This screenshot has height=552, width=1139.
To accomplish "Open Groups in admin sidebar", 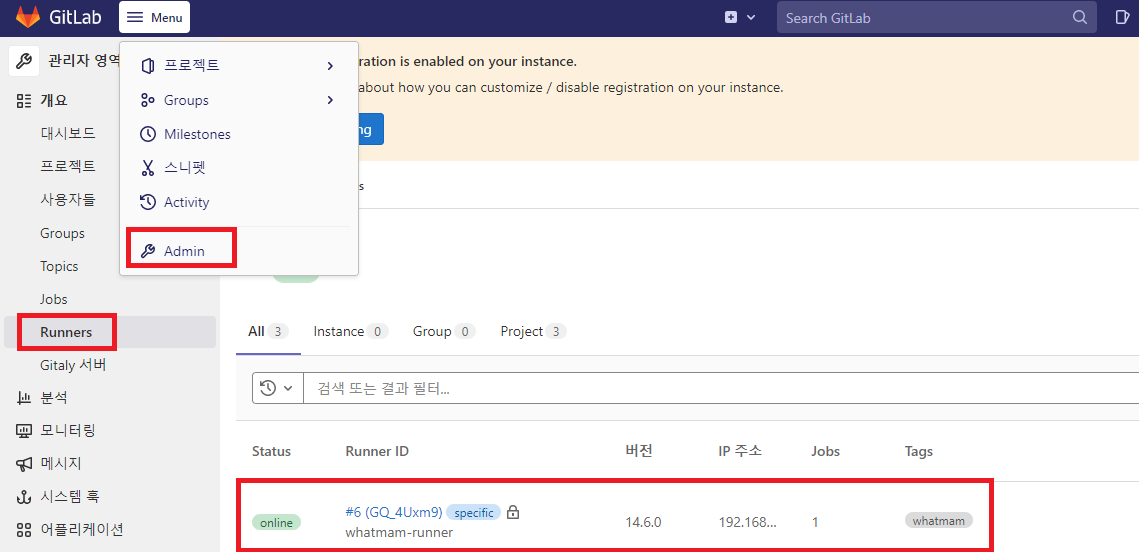I will pyautogui.click(x=62, y=233).
